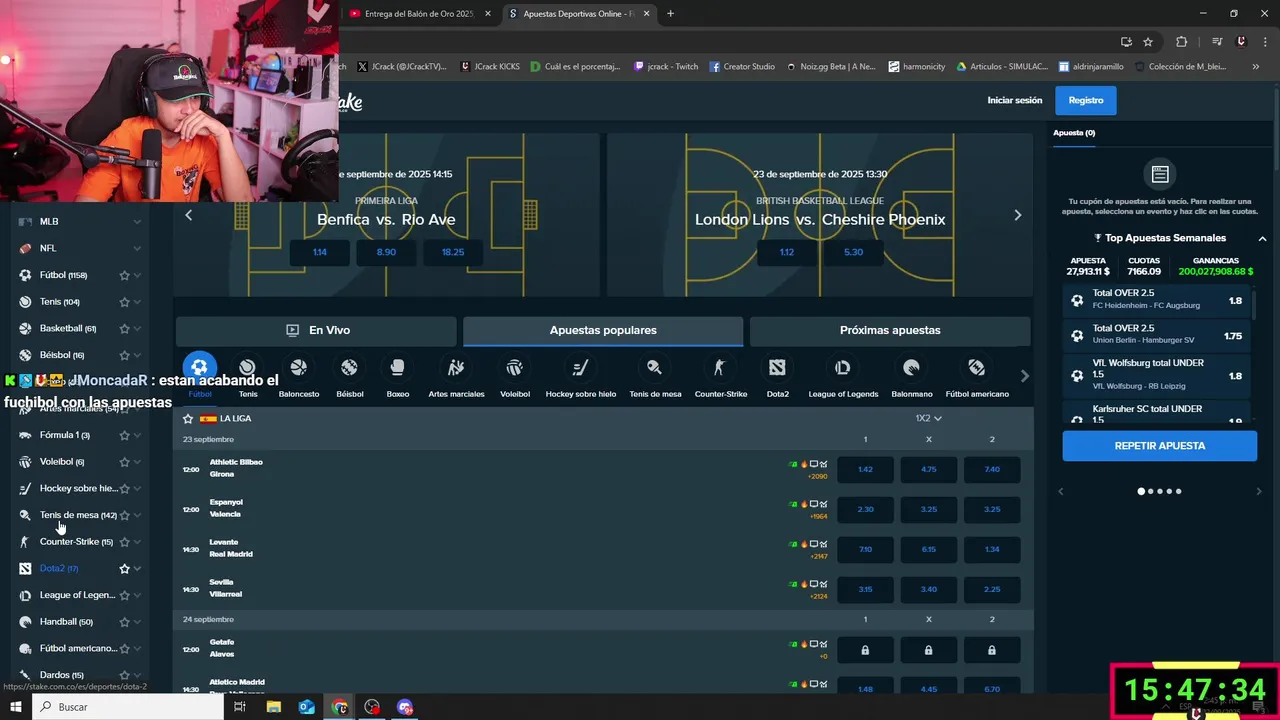1280x720 pixels.
Task: Click REPETIR APUESTA button
Action: tap(1159, 446)
